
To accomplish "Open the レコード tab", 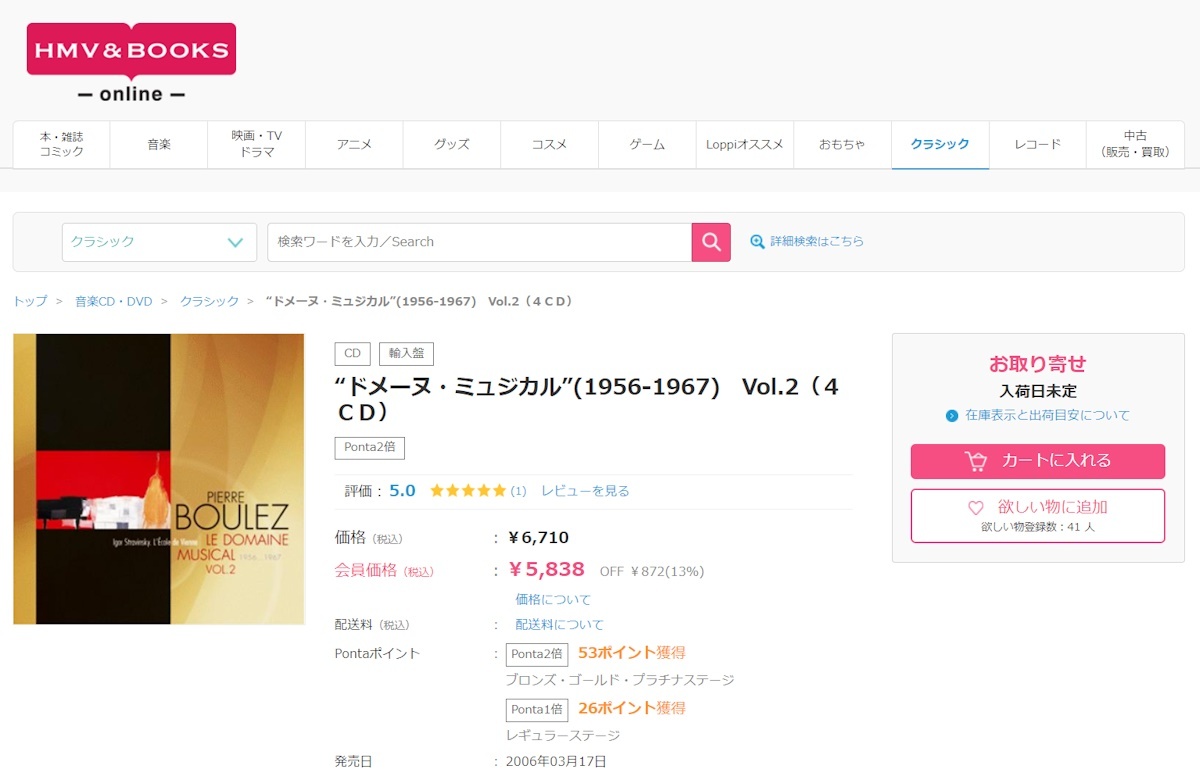I will pos(1037,144).
